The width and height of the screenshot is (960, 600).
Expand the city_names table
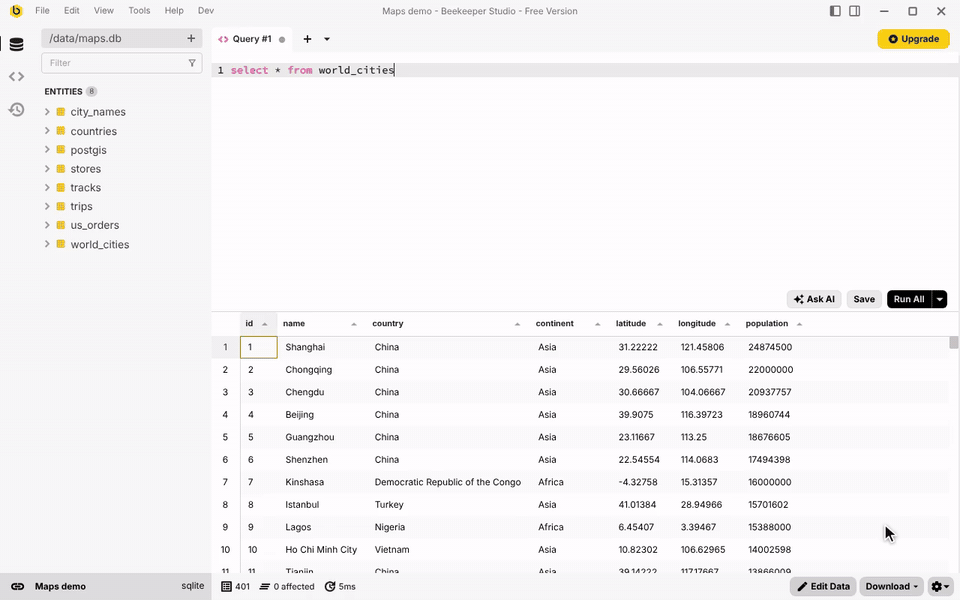pyautogui.click(x=47, y=111)
